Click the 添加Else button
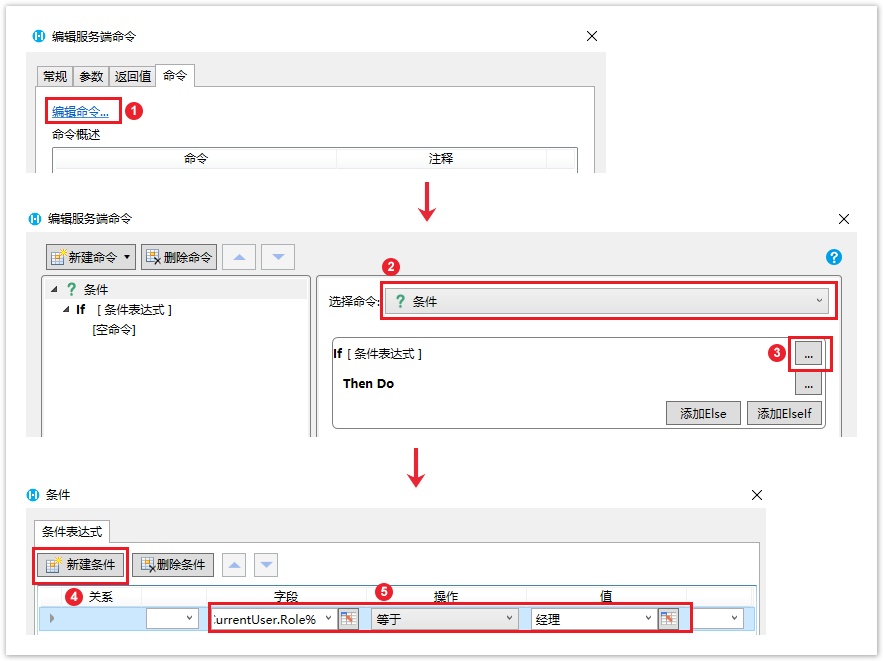This screenshot has height=661, width=883. click(x=703, y=414)
